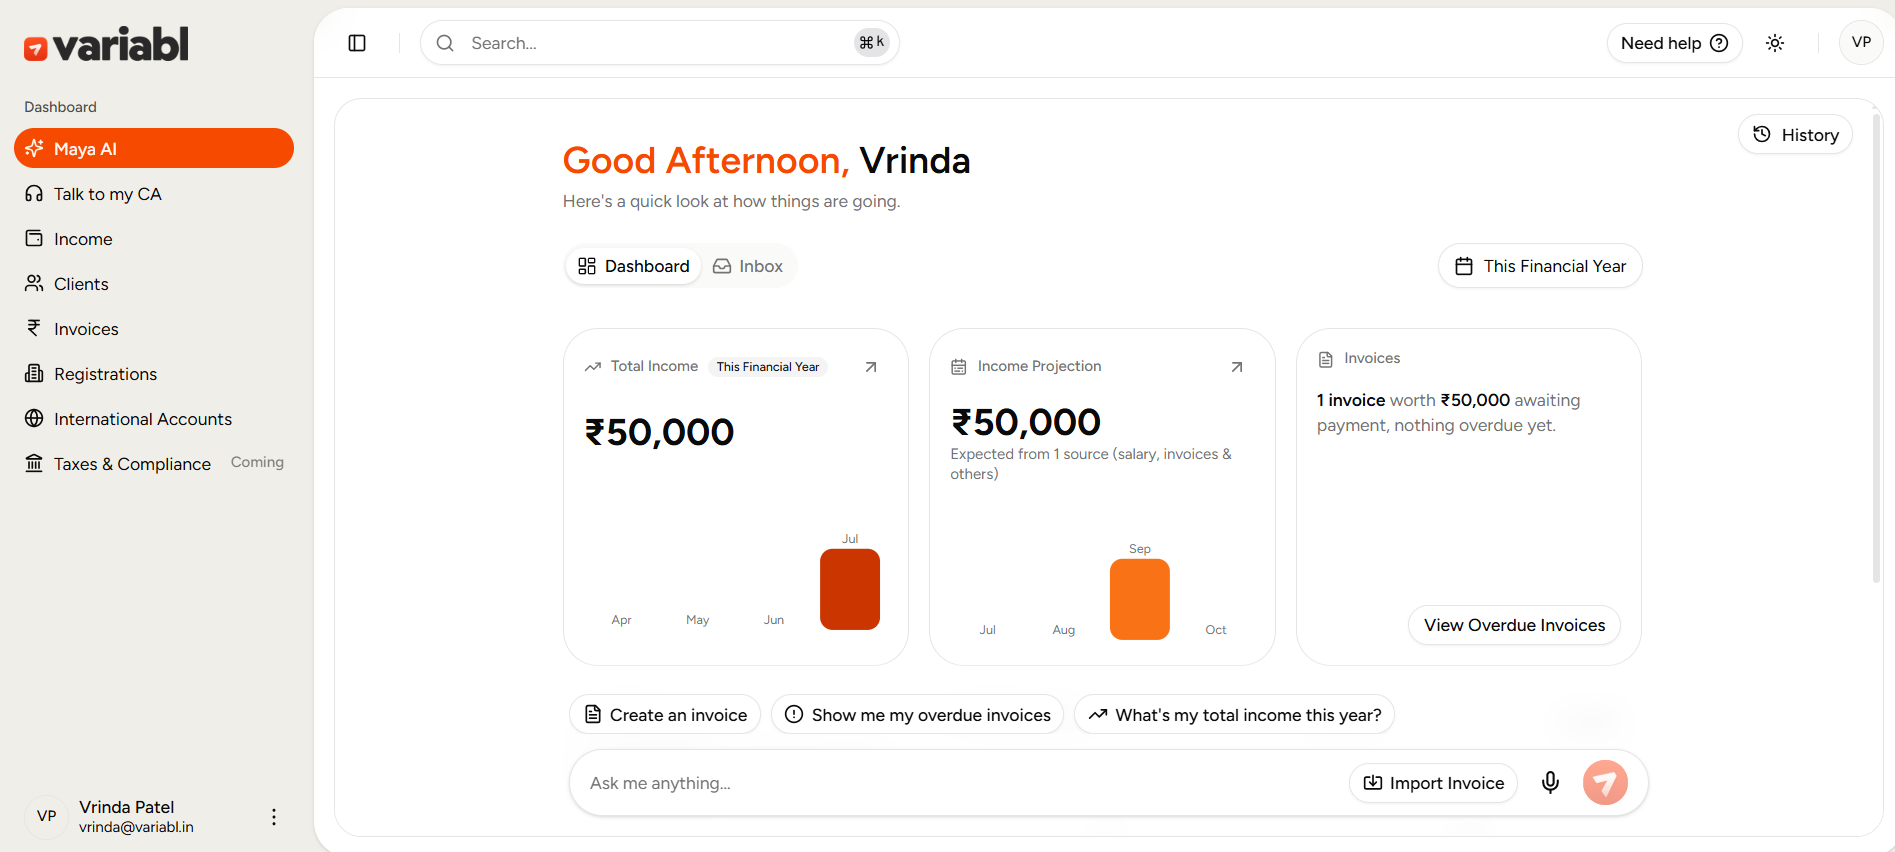Open the History panel
The width and height of the screenshot is (1895, 852).
pos(1796,135)
